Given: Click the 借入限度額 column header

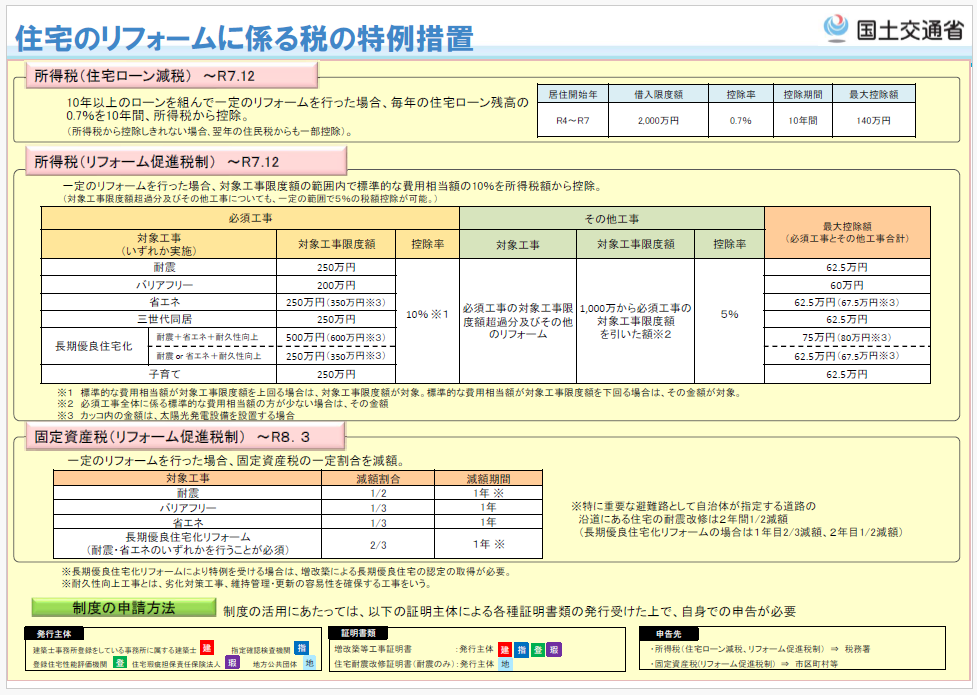Looking at the screenshot, I should click(659, 94).
